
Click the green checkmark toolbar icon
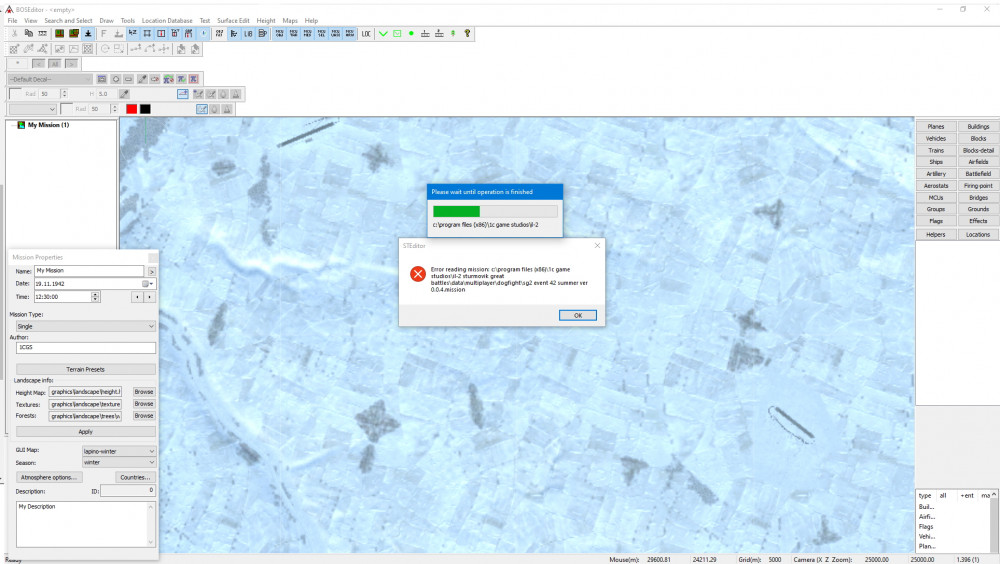[x=383, y=34]
